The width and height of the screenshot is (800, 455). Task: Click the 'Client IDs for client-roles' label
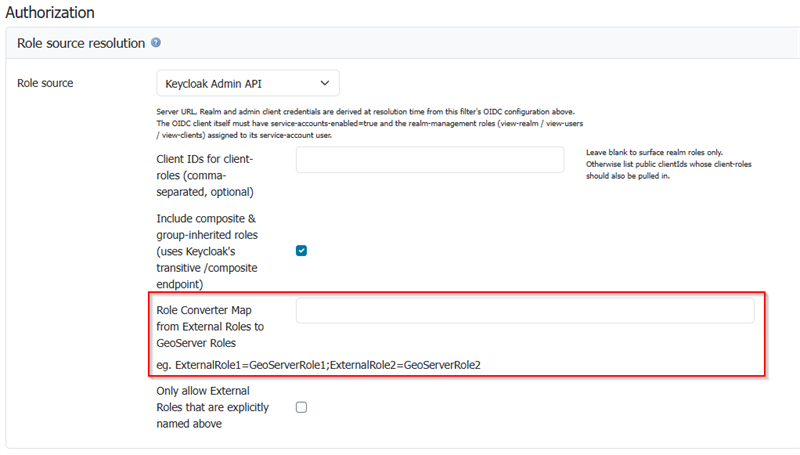coord(205,175)
